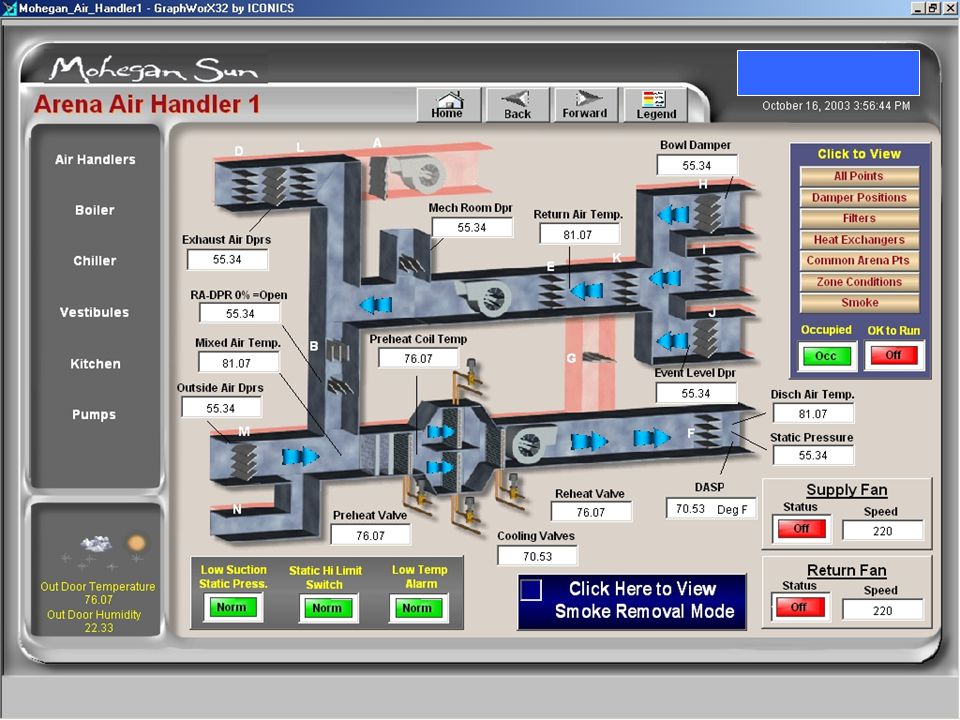Open the Vestibules section

pyautogui.click(x=95, y=312)
